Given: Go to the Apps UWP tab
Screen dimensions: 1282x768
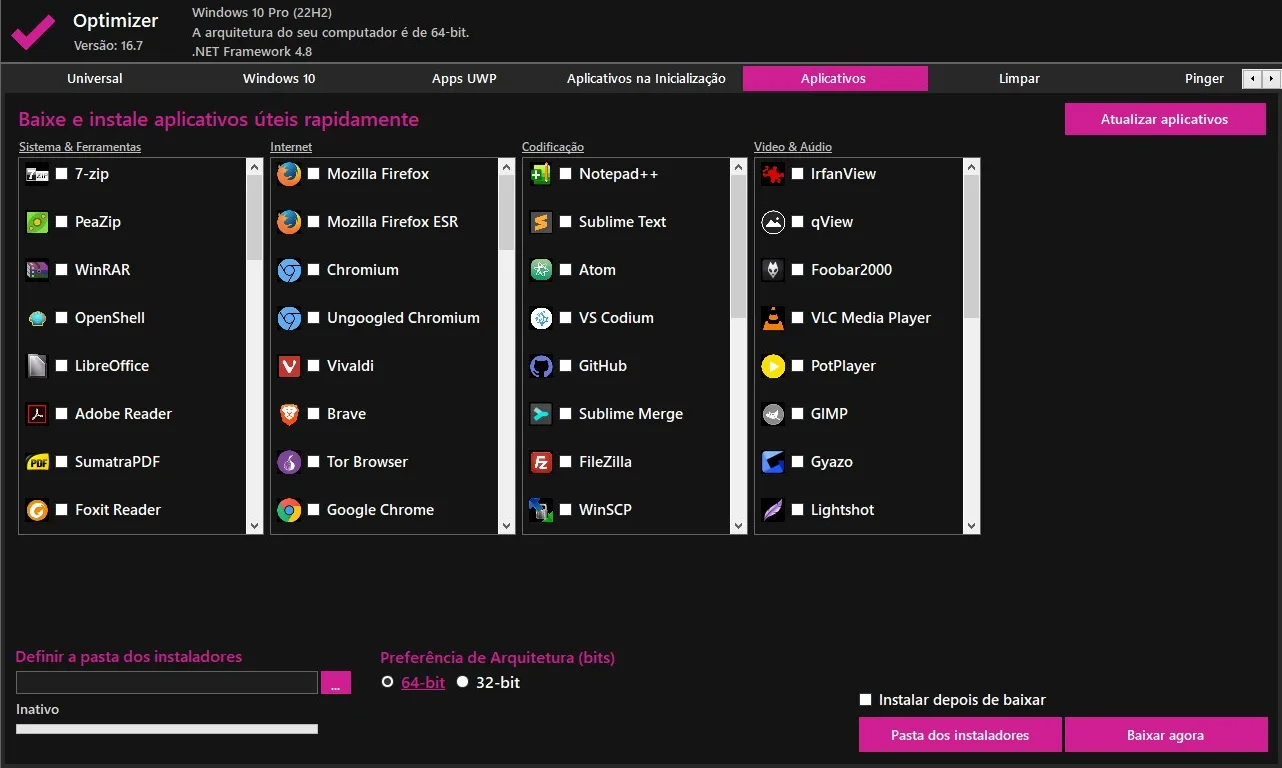Looking at the screenshot, I should point(464,78).
